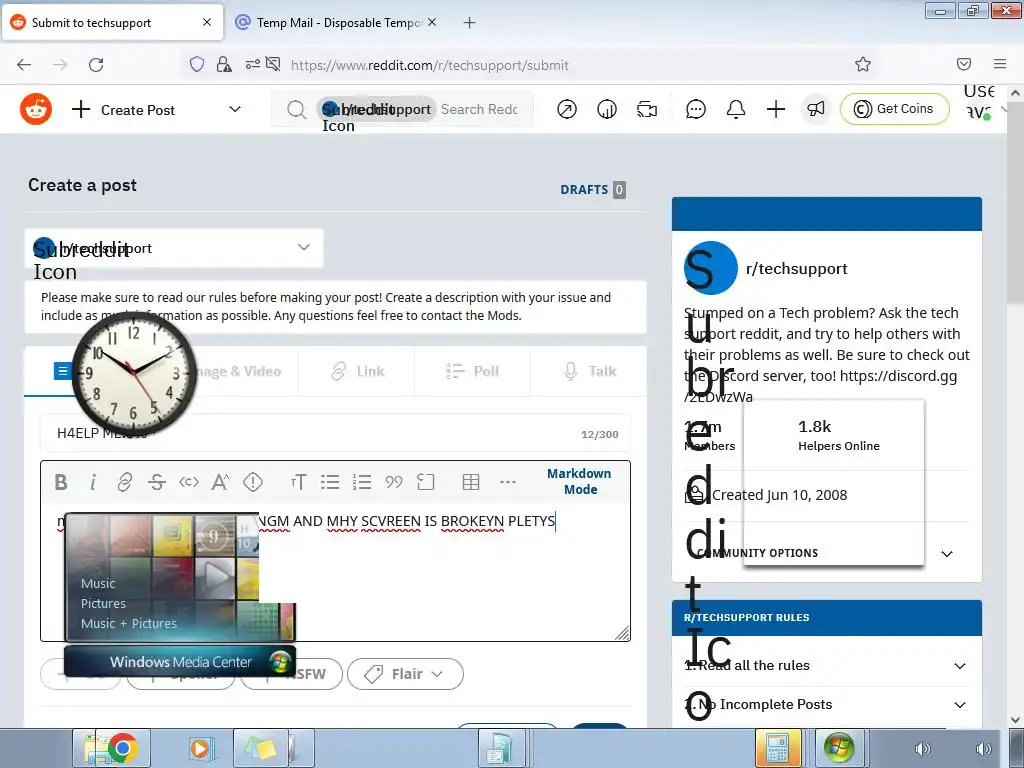This screenshot has width=1024, height=768.
Task: Apply Spoiler formatting icon in editor
Action: click(x=253, y=482)
